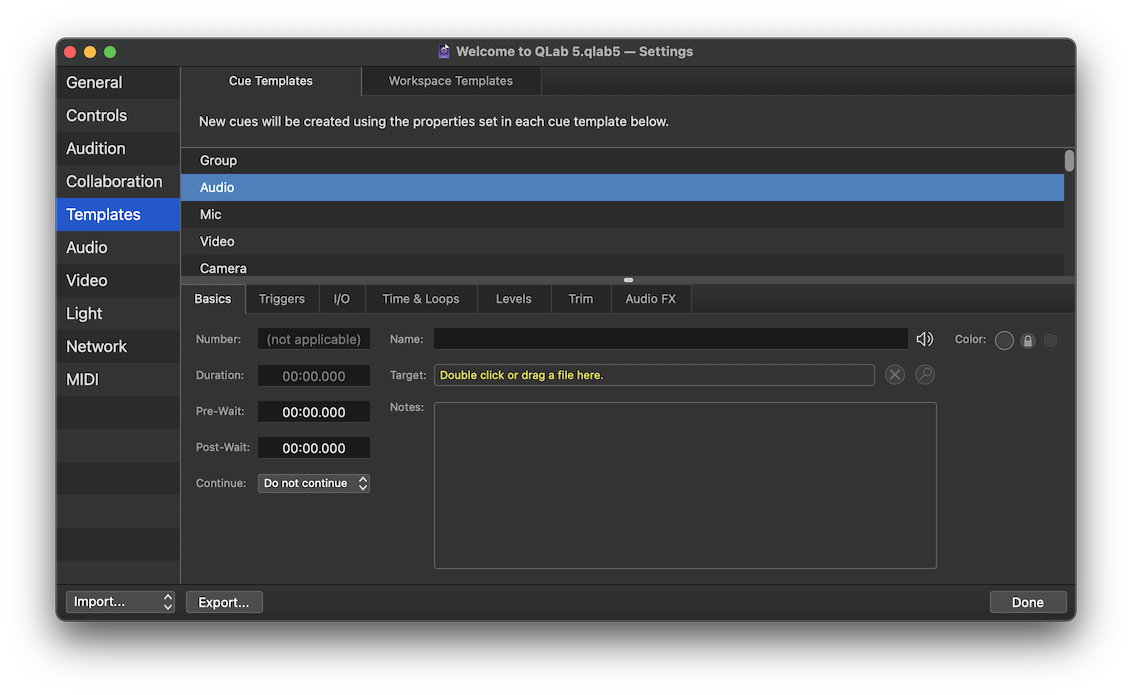Reveal the target file with the magnifier icon
The height and width of the screenshot is (695, 1132).
click(x=925, y=375)
